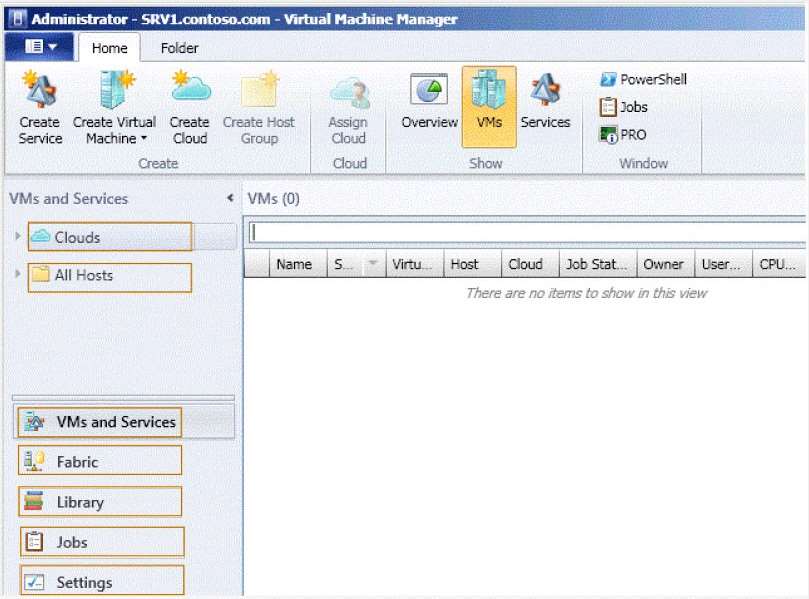
Task: Open the Create Virtual Machine dropdown arrow
Action: click(x=144, y=138)
